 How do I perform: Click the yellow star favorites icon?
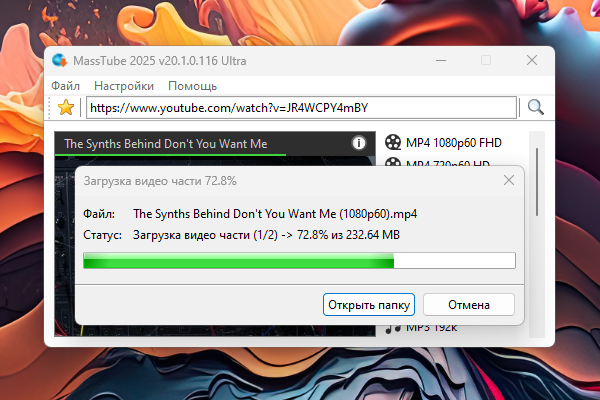pyautogui.click(x=66, y=108)
